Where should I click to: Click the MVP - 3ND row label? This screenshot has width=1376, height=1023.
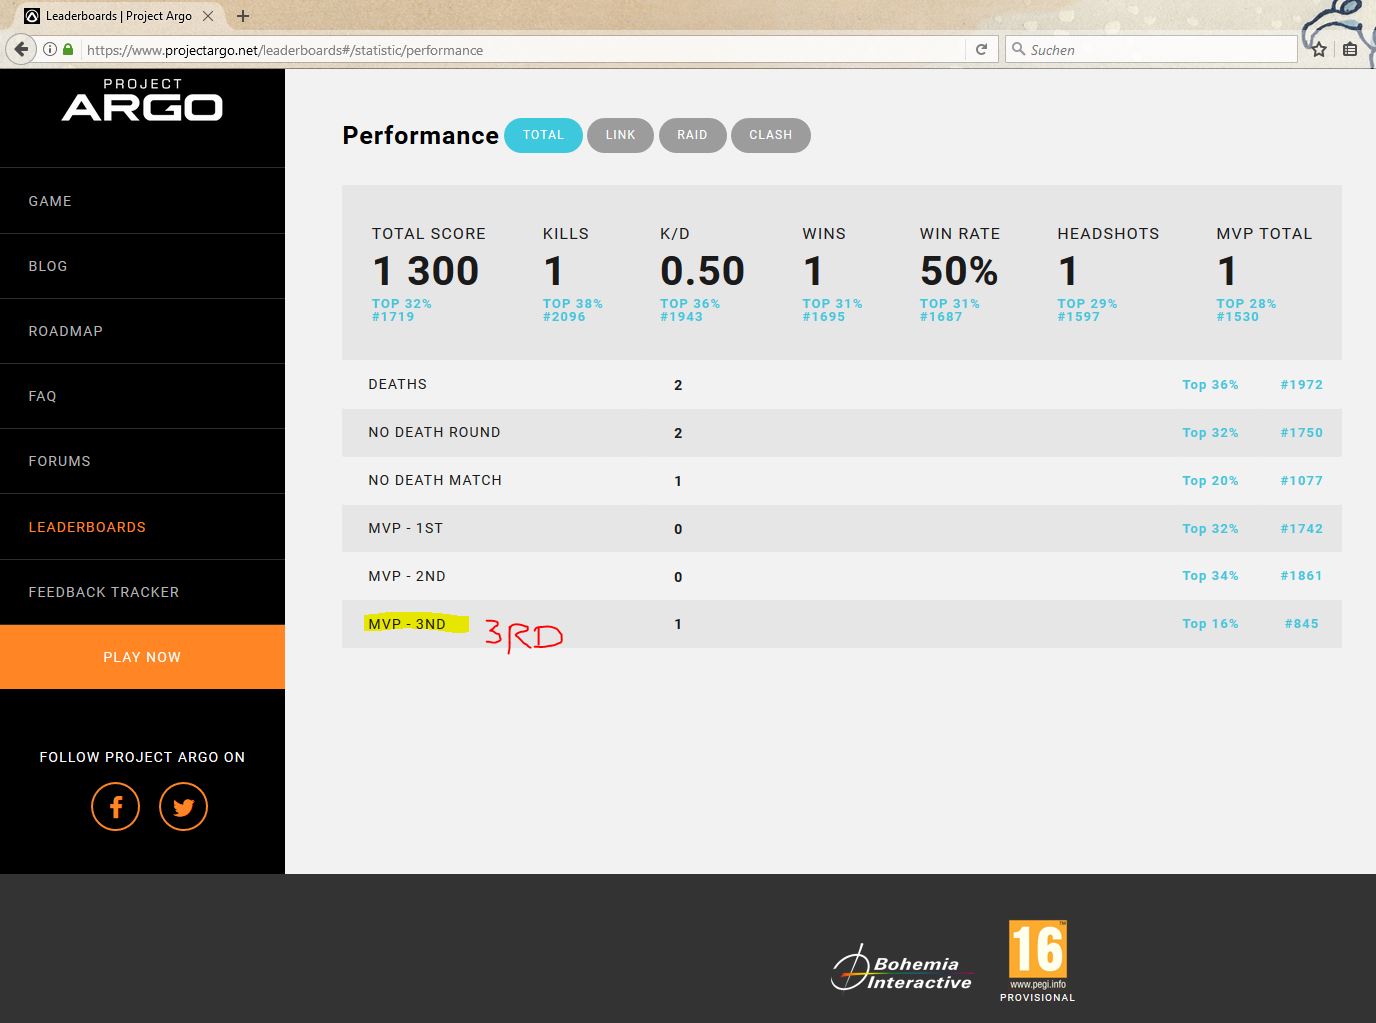pyautogui.click(x=407, y=624)
